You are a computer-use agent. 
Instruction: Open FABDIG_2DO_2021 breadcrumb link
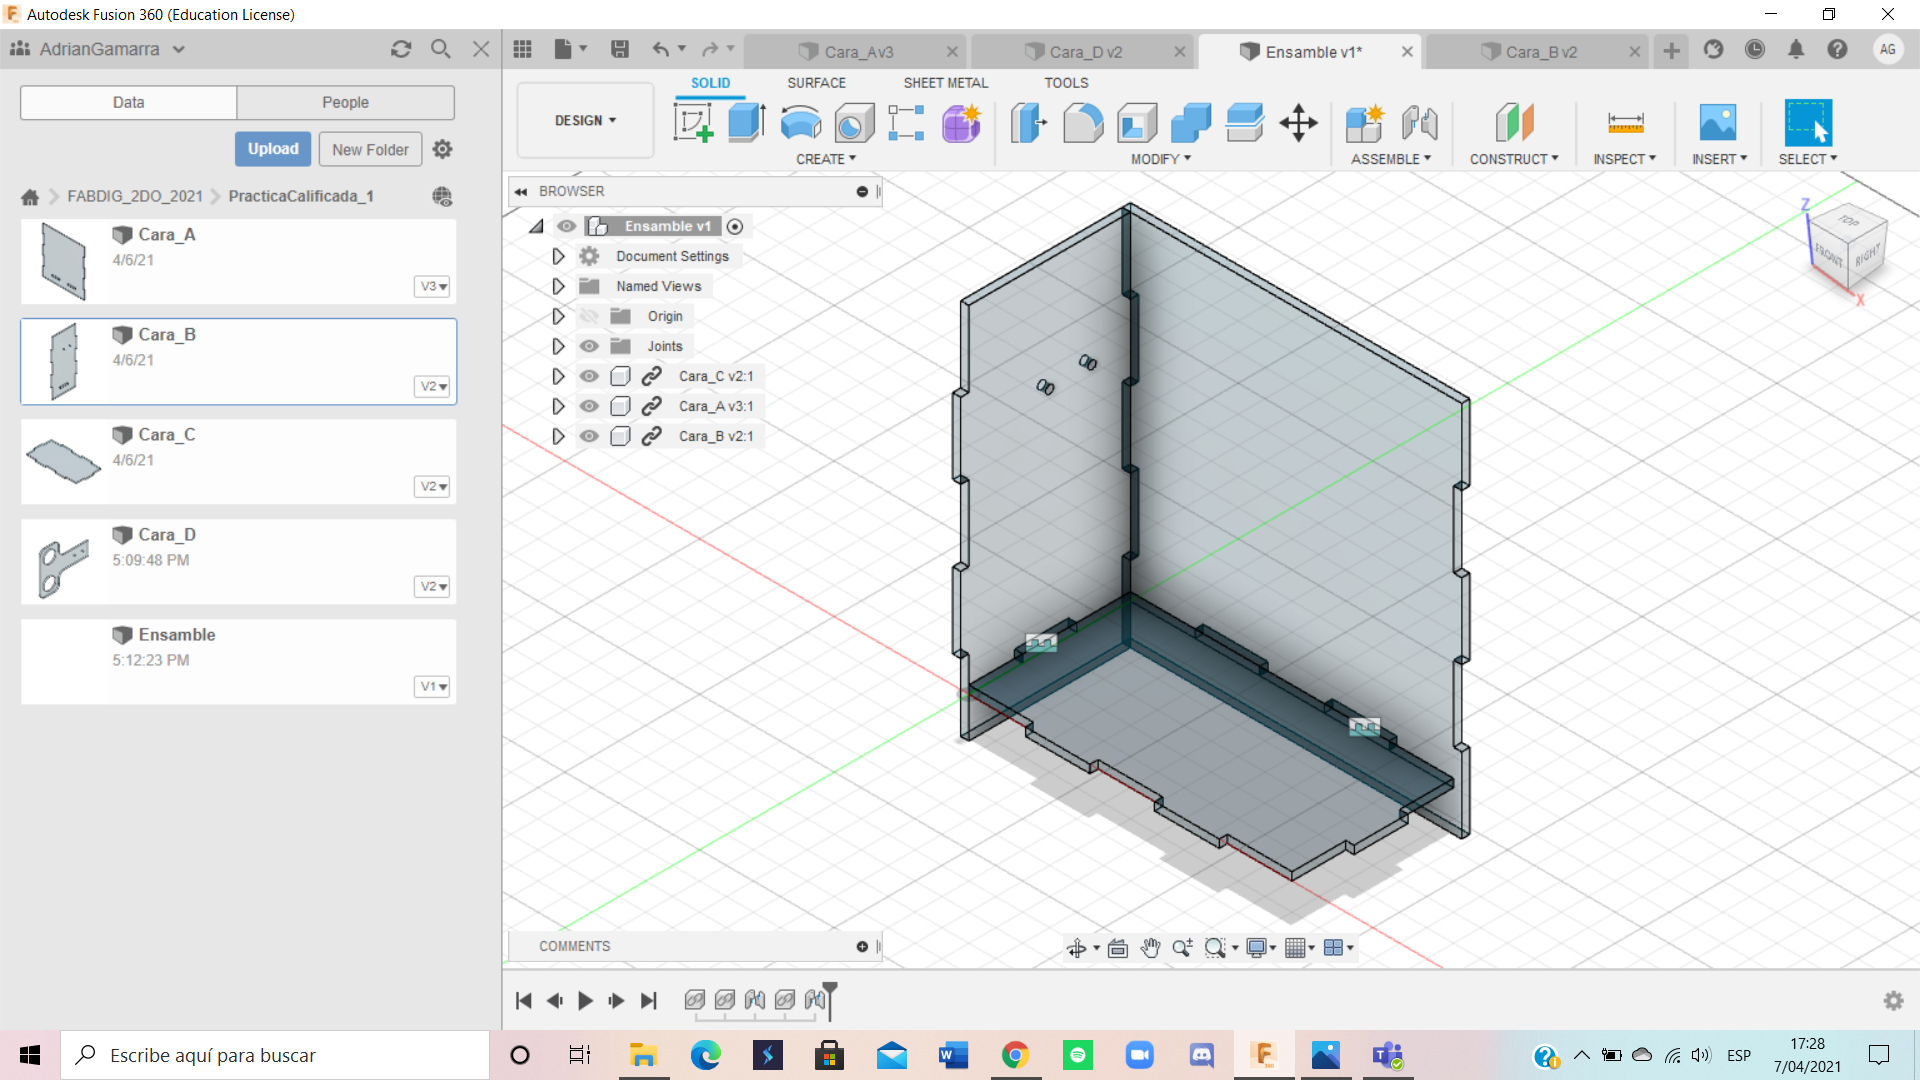point(135,196)
